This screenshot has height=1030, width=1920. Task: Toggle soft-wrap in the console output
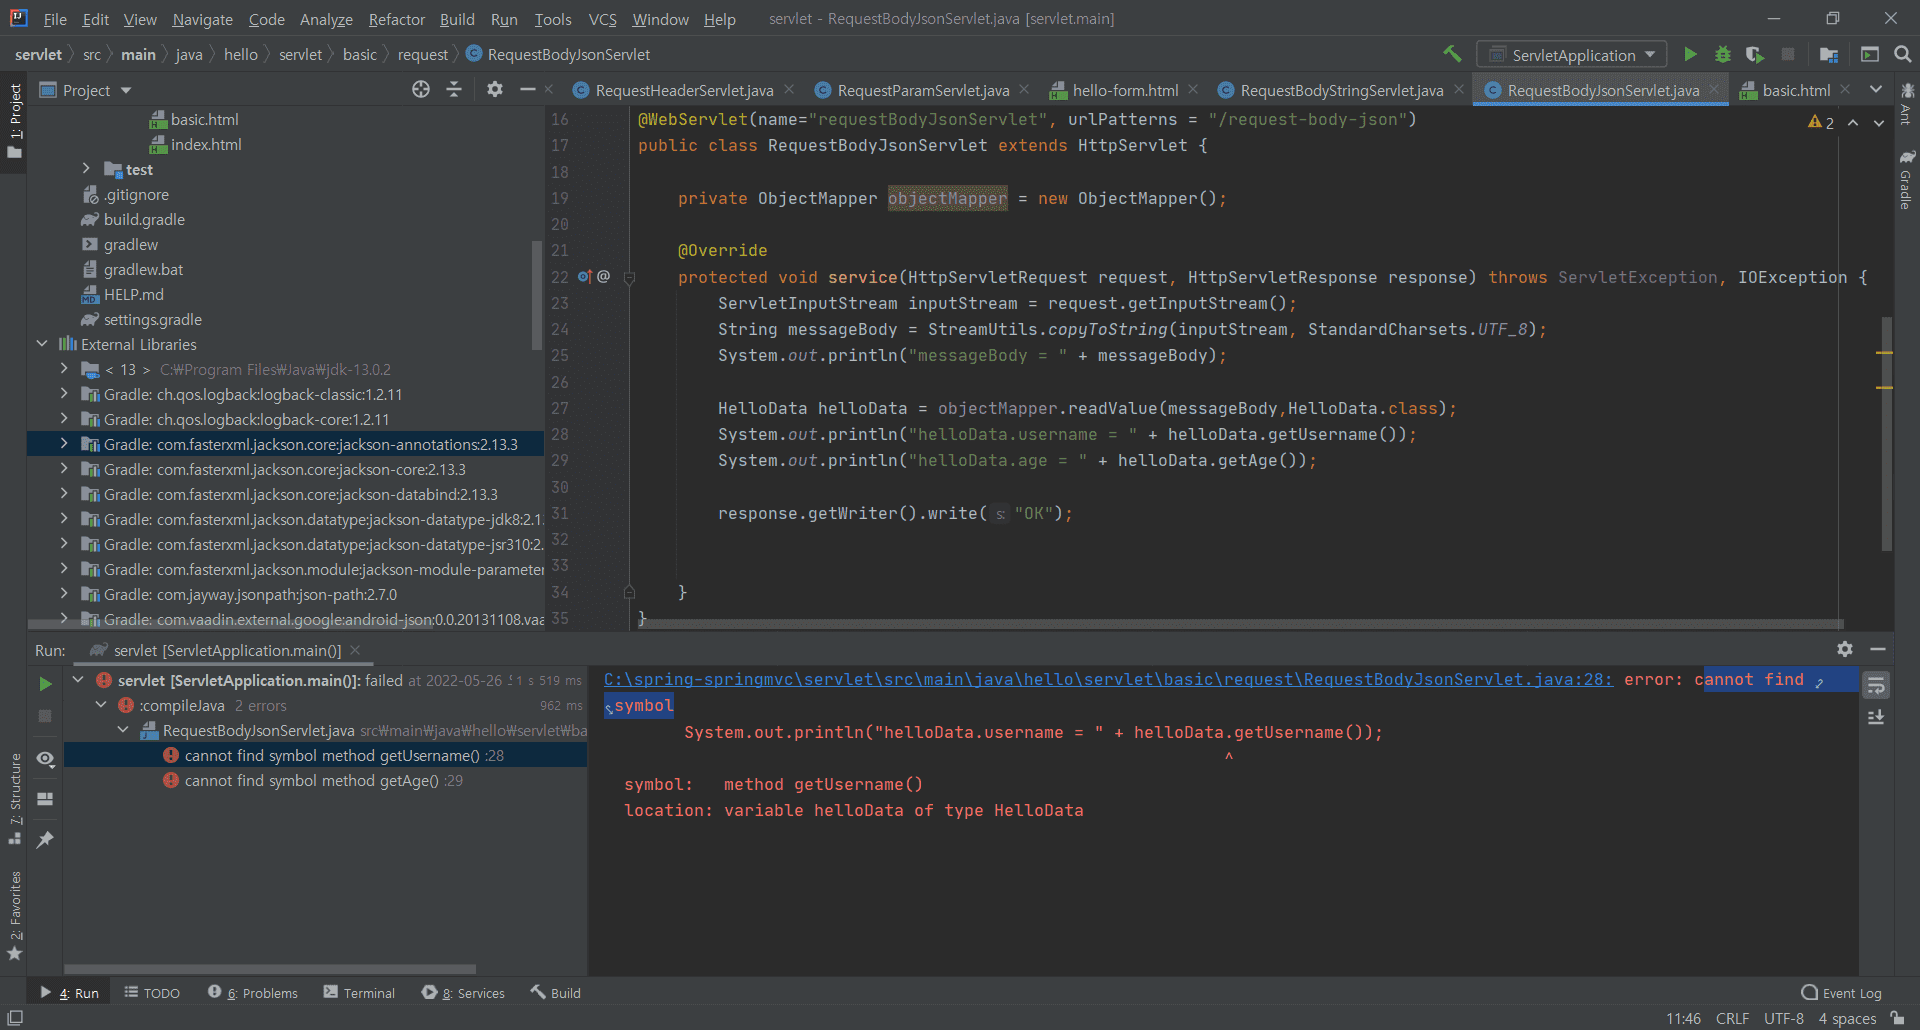pyautogui.click(x=1876, y=685)
